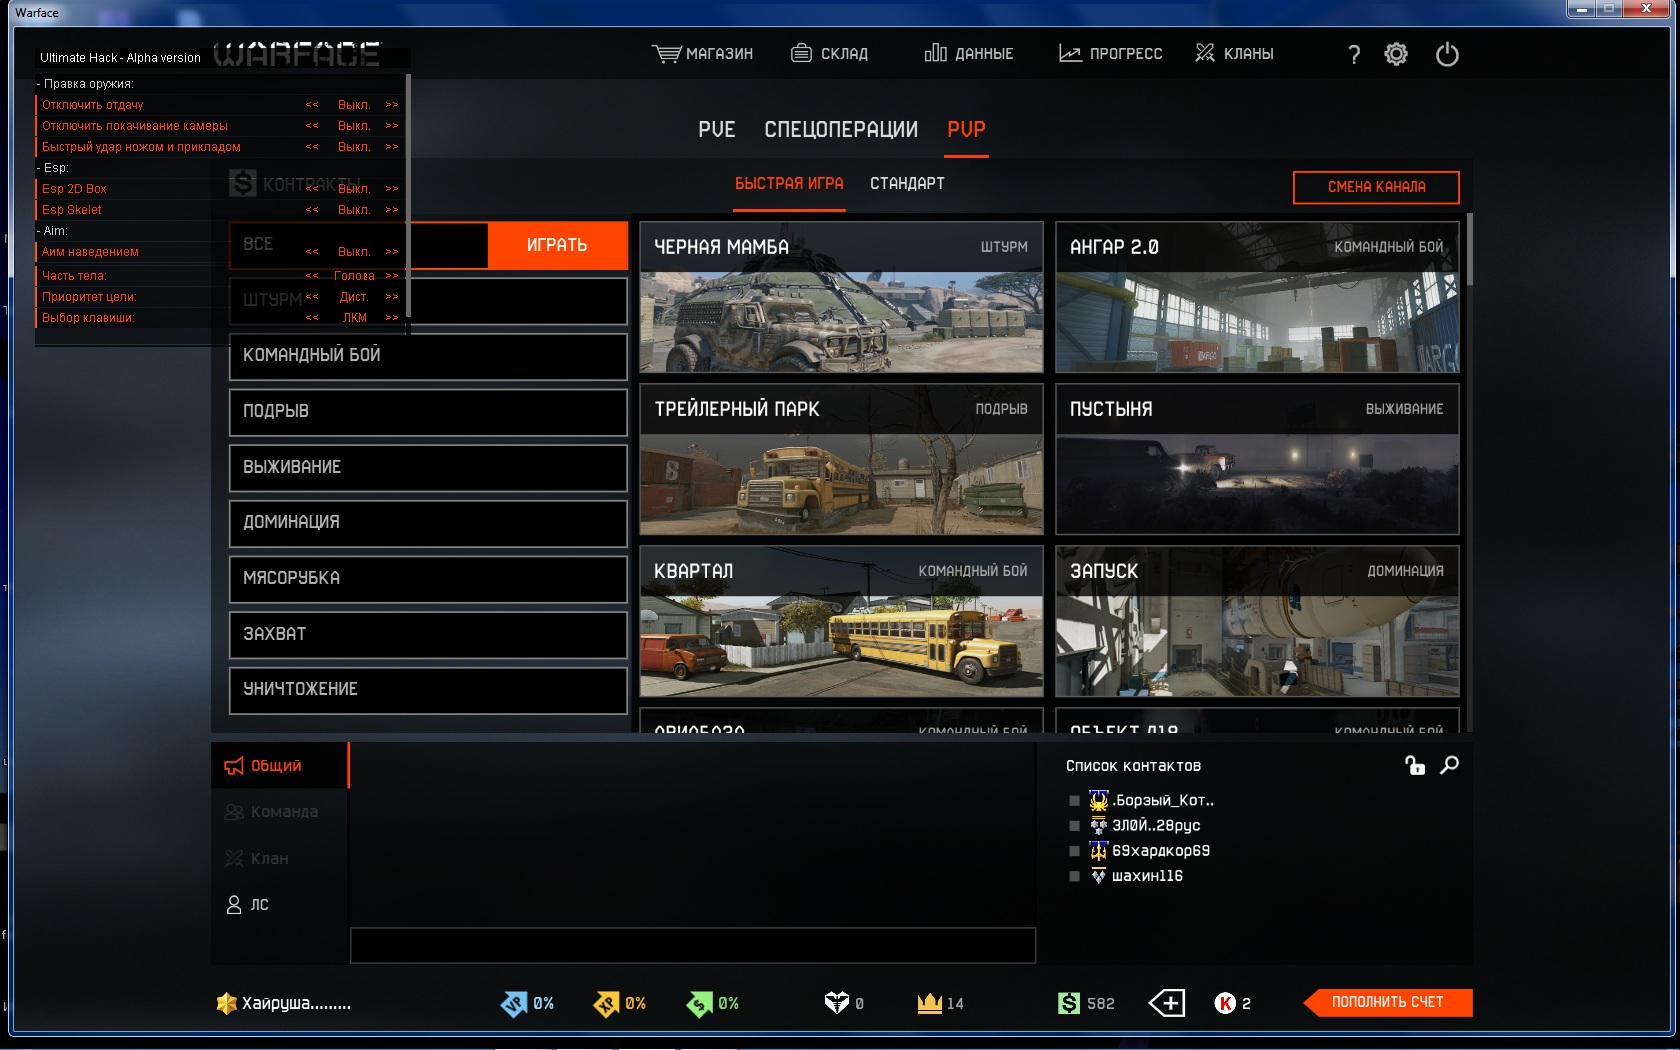
Task: Select the PVP tab
Action: click(x=966, y=130)
